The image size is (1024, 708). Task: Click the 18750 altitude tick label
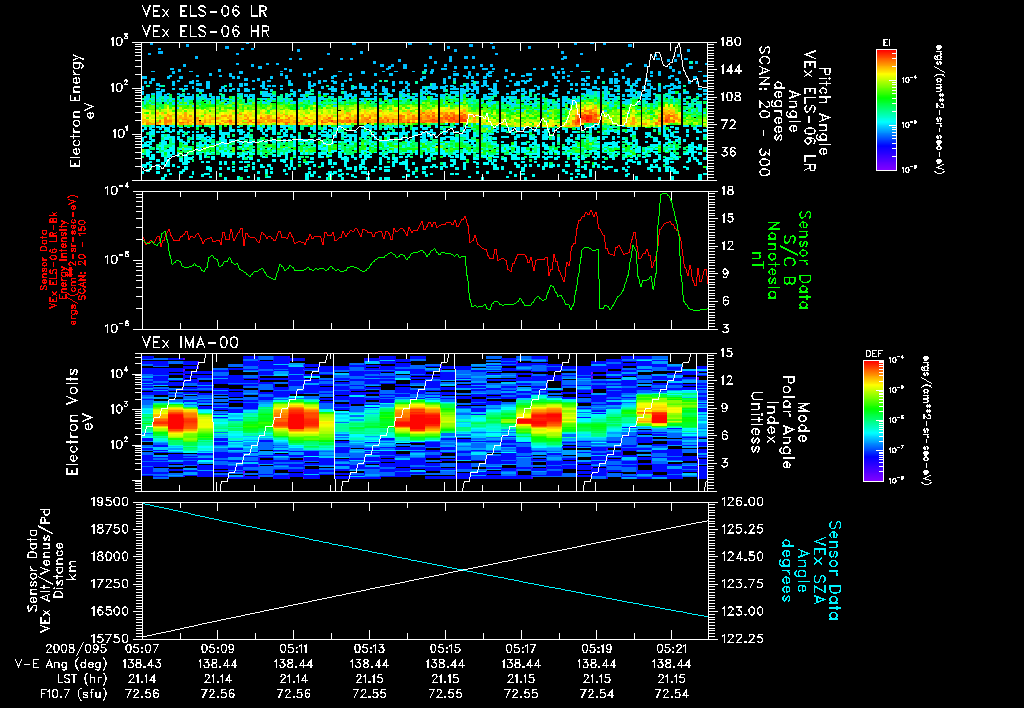[x=110, y=529]
